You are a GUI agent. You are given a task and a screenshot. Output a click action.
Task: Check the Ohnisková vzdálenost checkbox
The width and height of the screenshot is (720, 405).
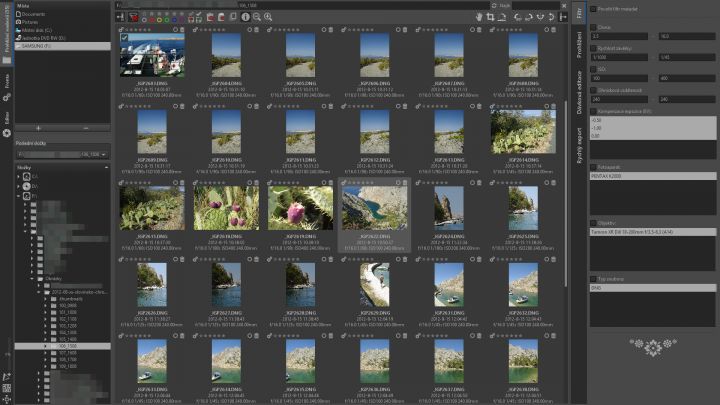pyautogui.click(x=593, y=90)
